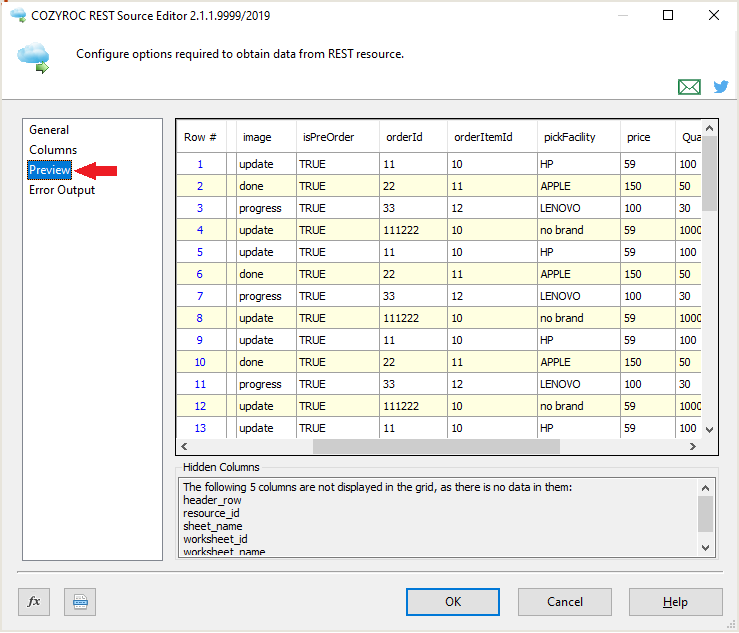Click LENOVO in row 3

pos(579,208)
